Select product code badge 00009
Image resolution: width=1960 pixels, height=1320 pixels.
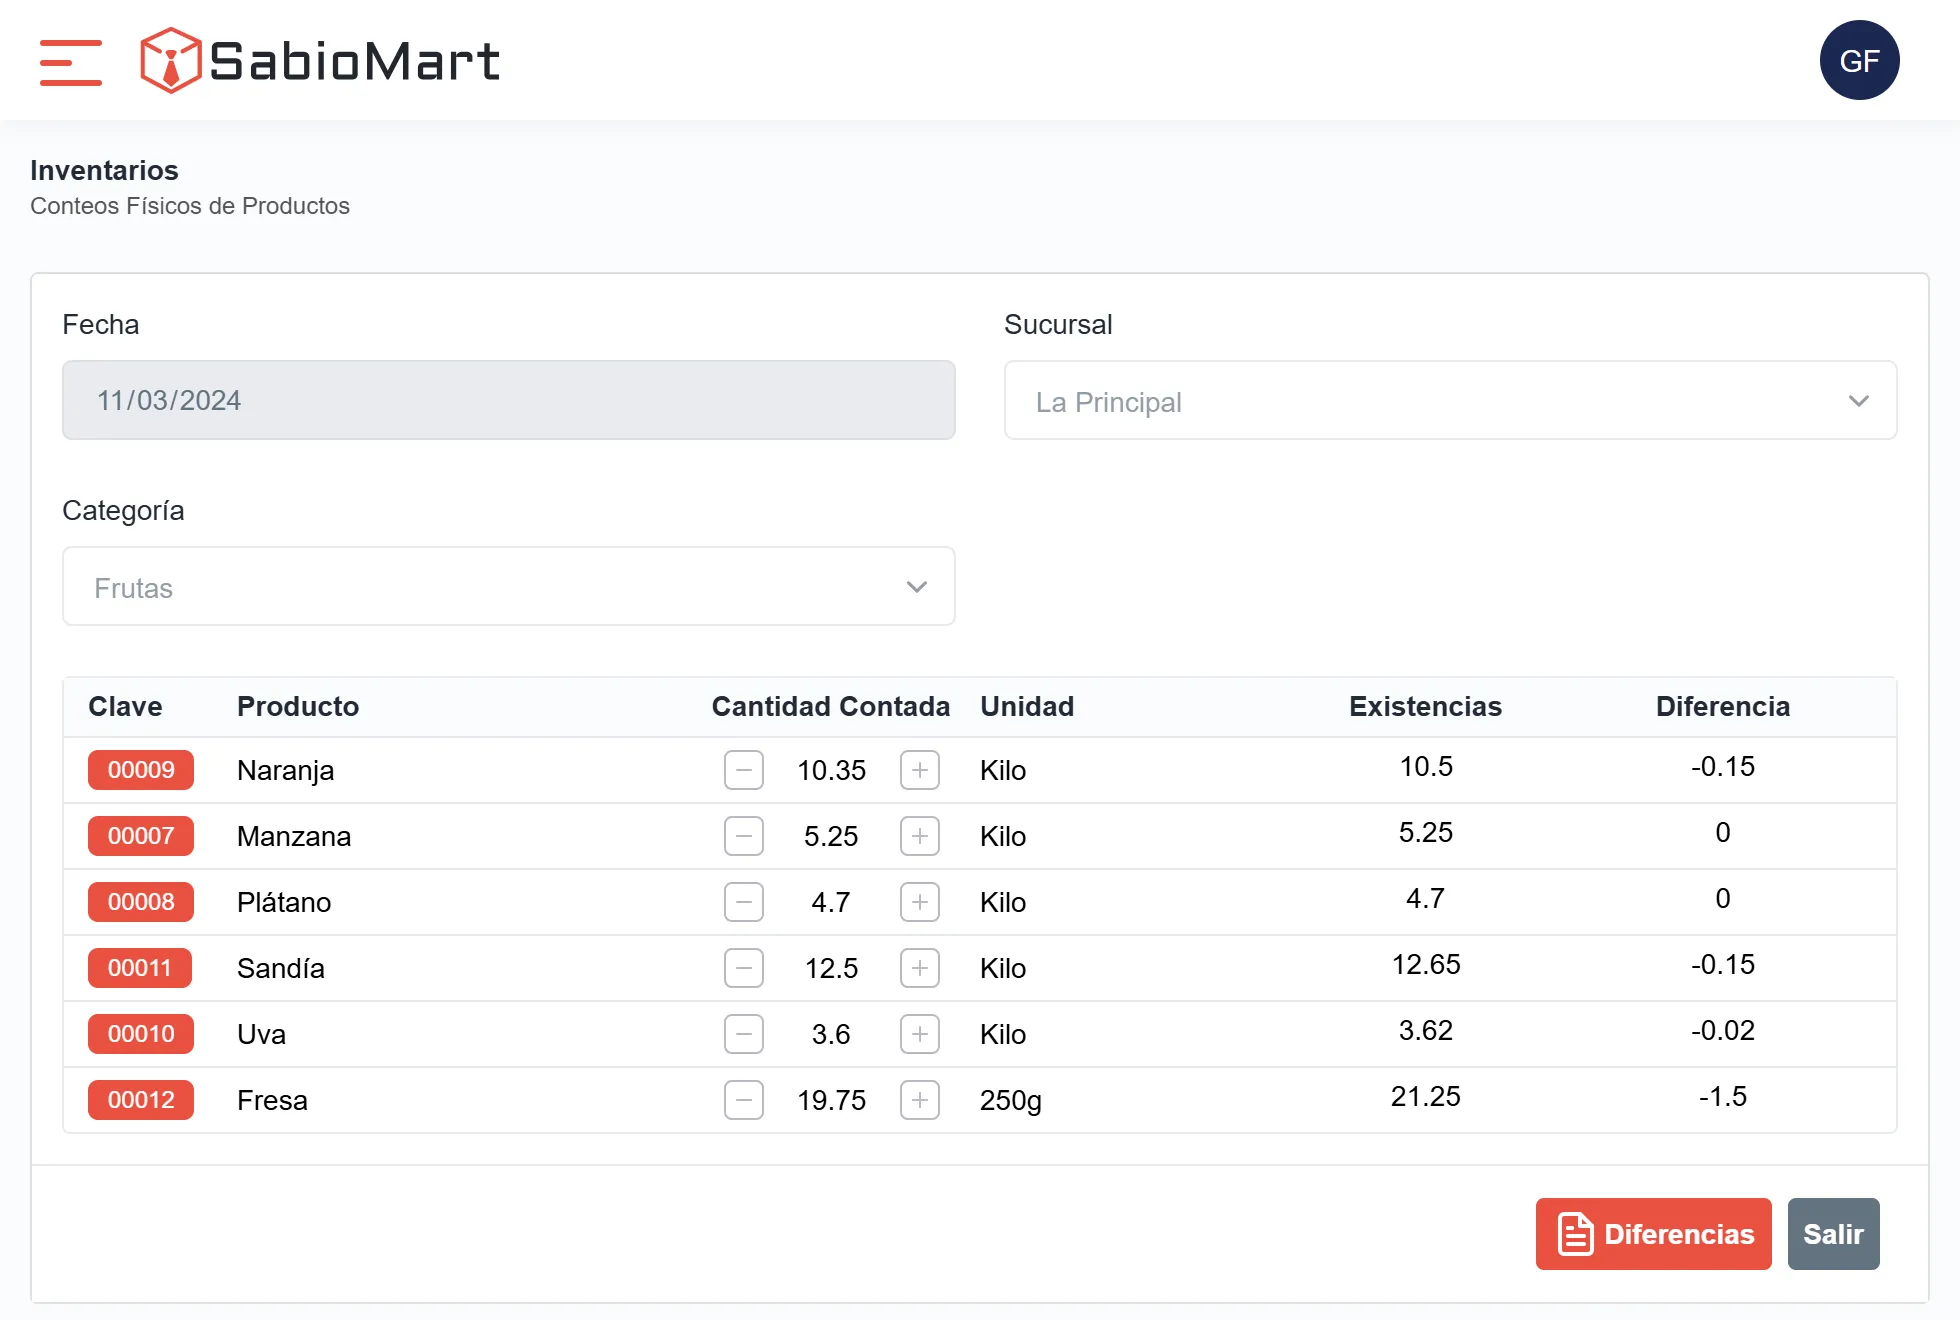(x=141, y=770)
